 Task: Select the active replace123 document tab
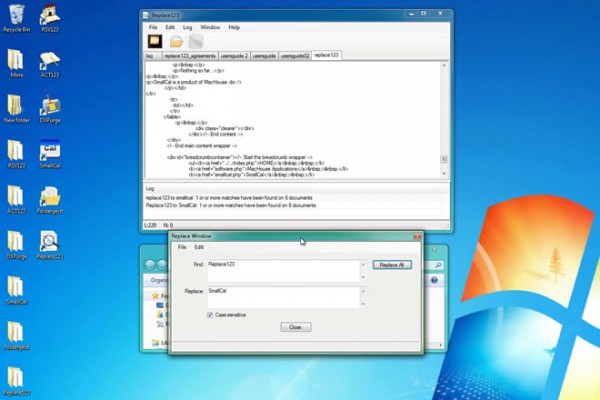(326, 55)
